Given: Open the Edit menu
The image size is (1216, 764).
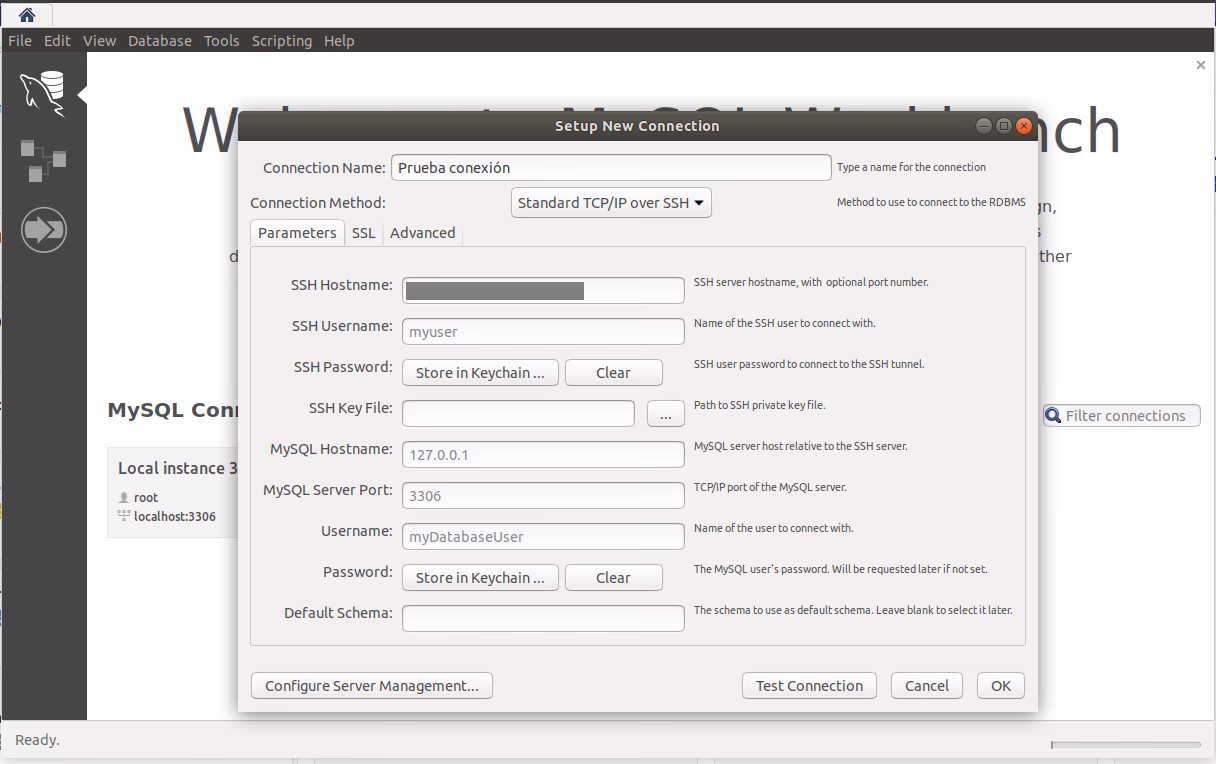Looking at the screenshot, I should [x=57, y=41].
